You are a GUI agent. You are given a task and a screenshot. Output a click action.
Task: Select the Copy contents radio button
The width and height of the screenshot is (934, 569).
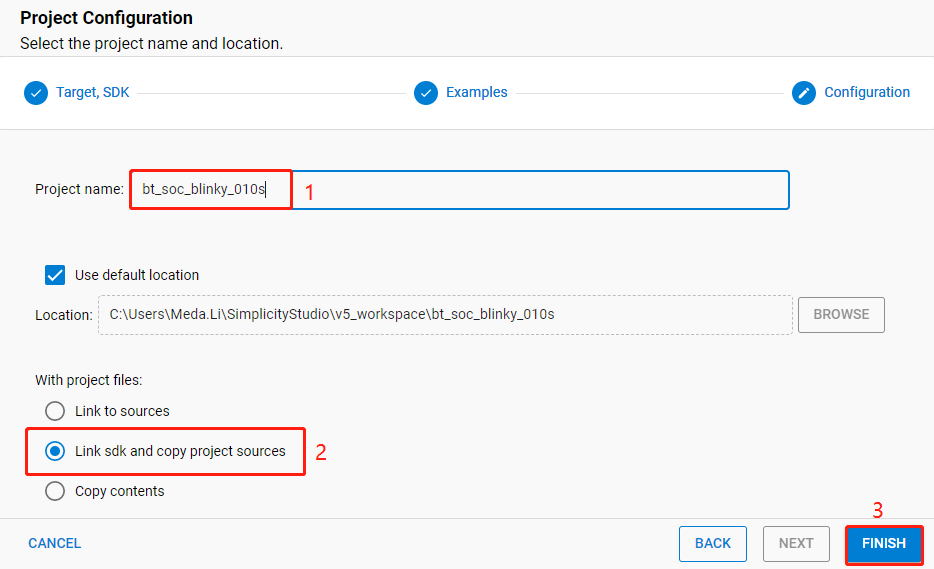click(56, 491)
